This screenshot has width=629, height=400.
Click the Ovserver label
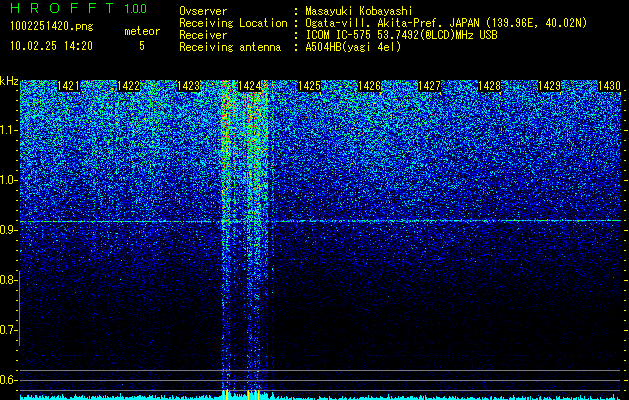click(203, 11)
